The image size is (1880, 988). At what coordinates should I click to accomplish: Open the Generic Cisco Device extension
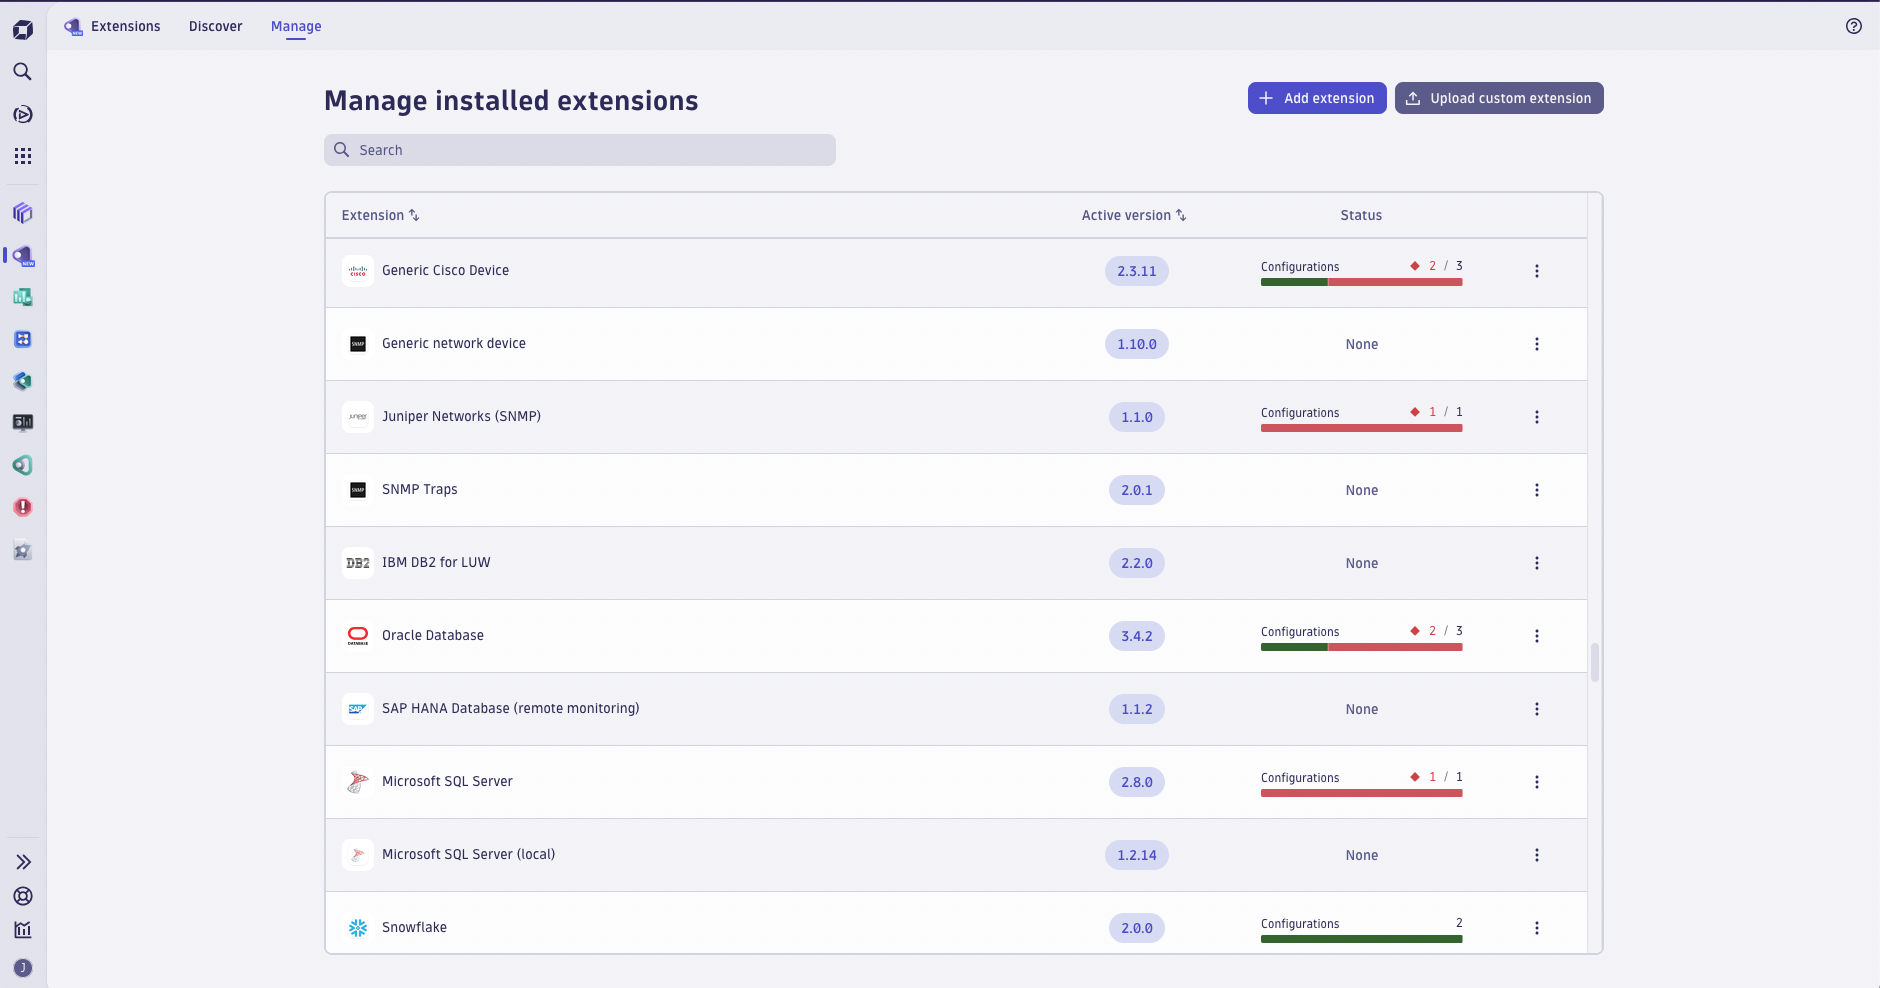(x=446, y=271)
